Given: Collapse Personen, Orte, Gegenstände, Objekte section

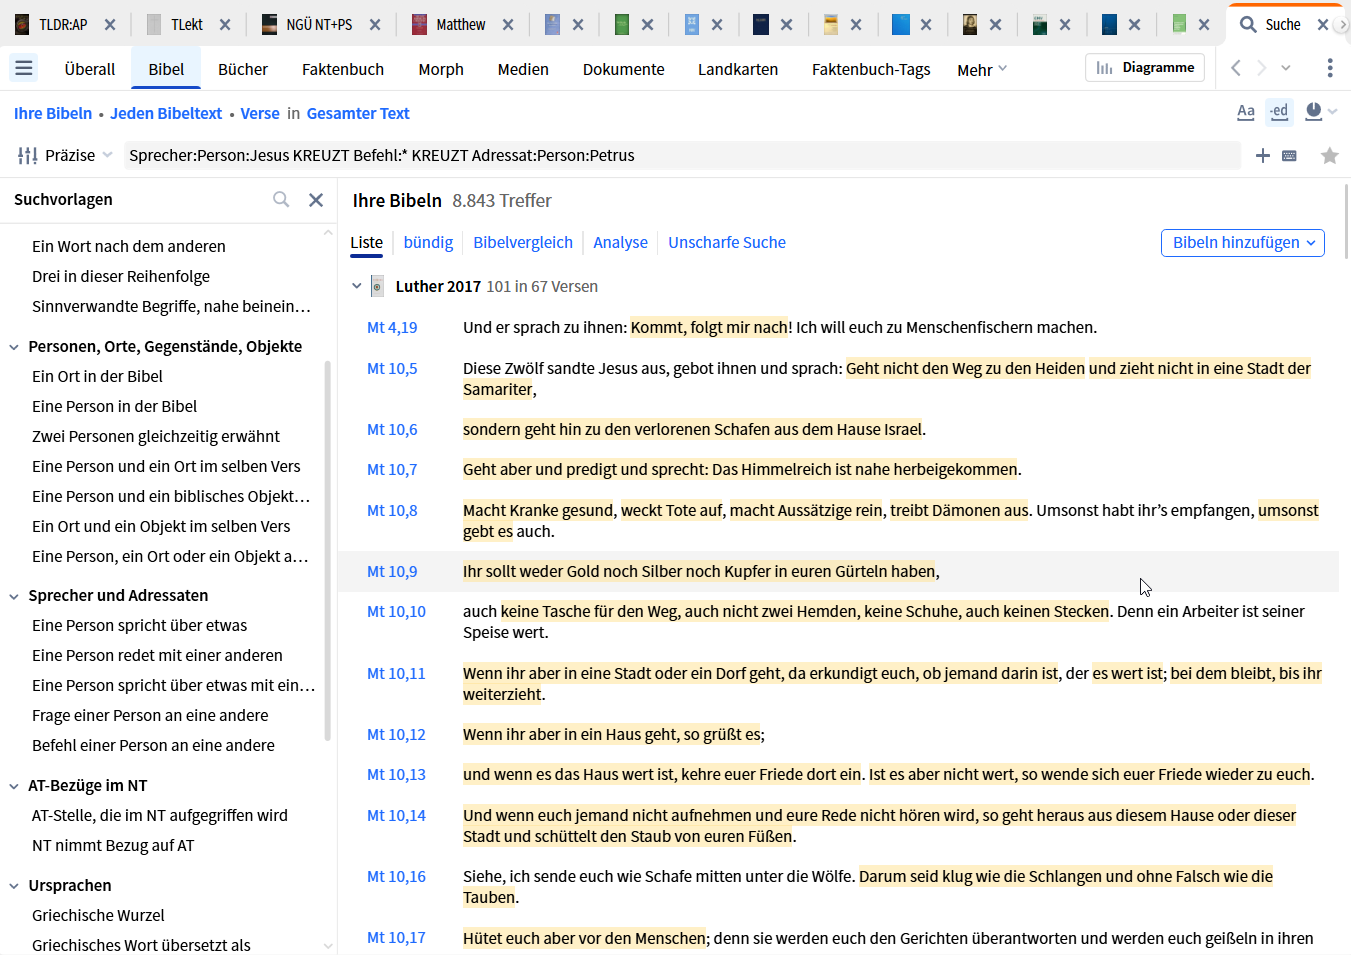Looking at the screenshot, I should [x=14, y=347].
